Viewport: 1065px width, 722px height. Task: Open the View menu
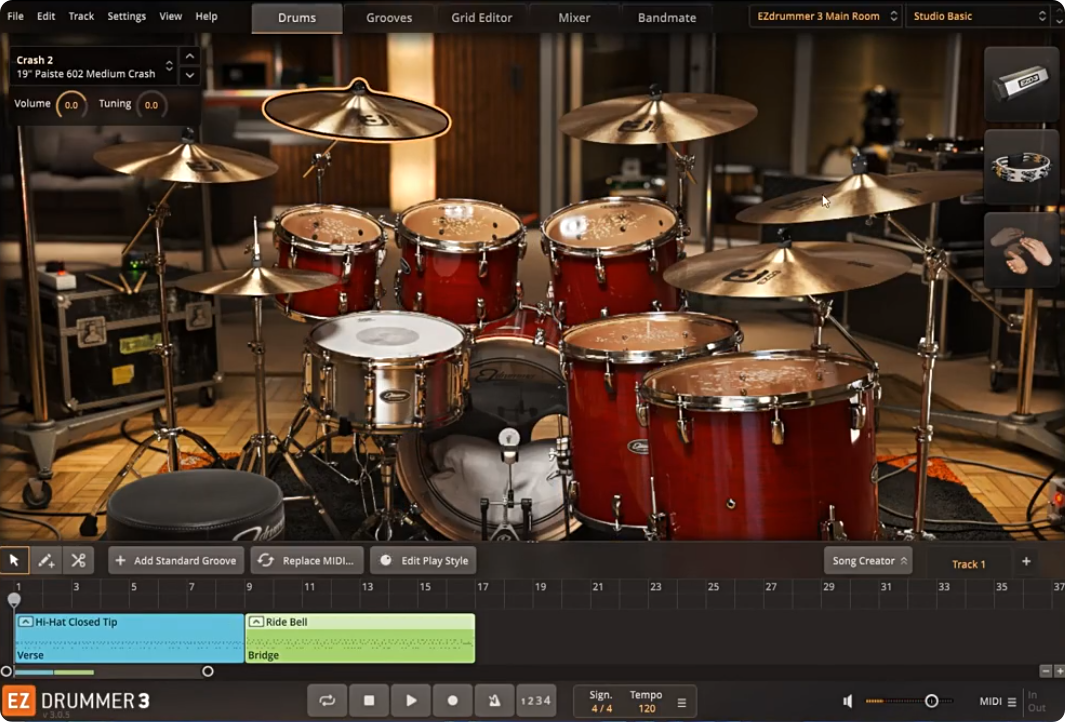[170, 16]
